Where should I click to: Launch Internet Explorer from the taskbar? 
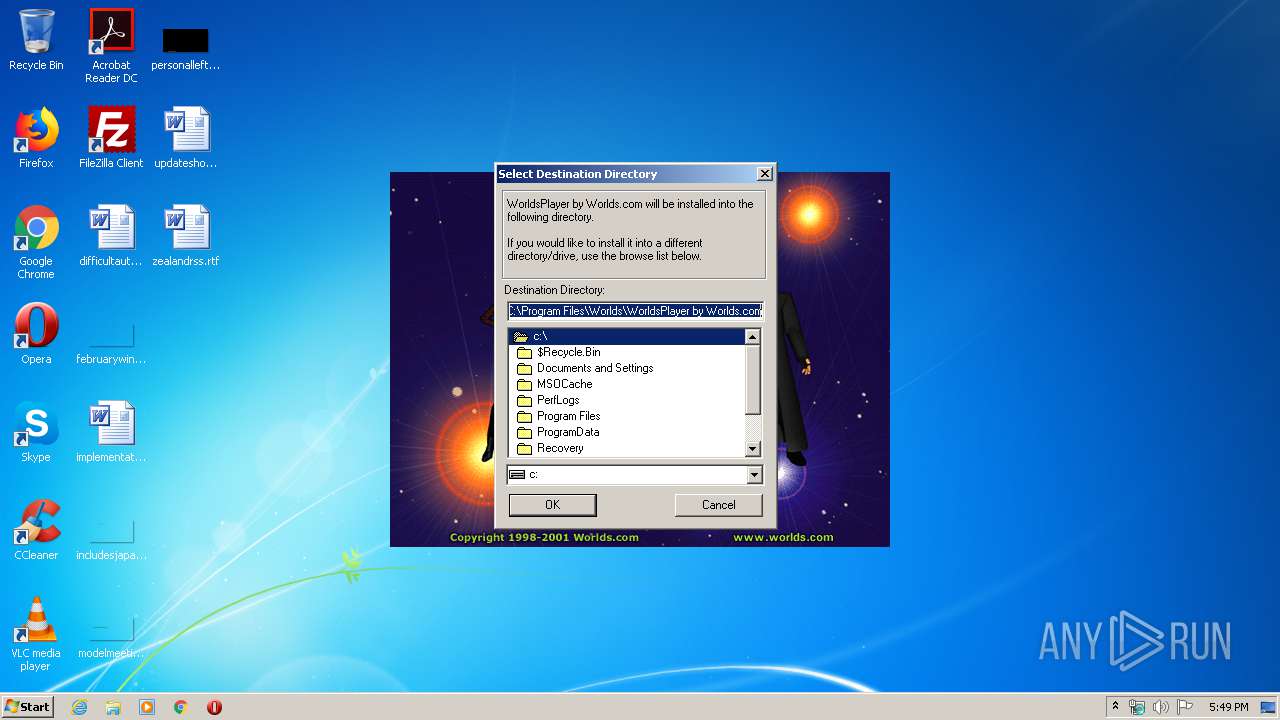tap(79, 707)
